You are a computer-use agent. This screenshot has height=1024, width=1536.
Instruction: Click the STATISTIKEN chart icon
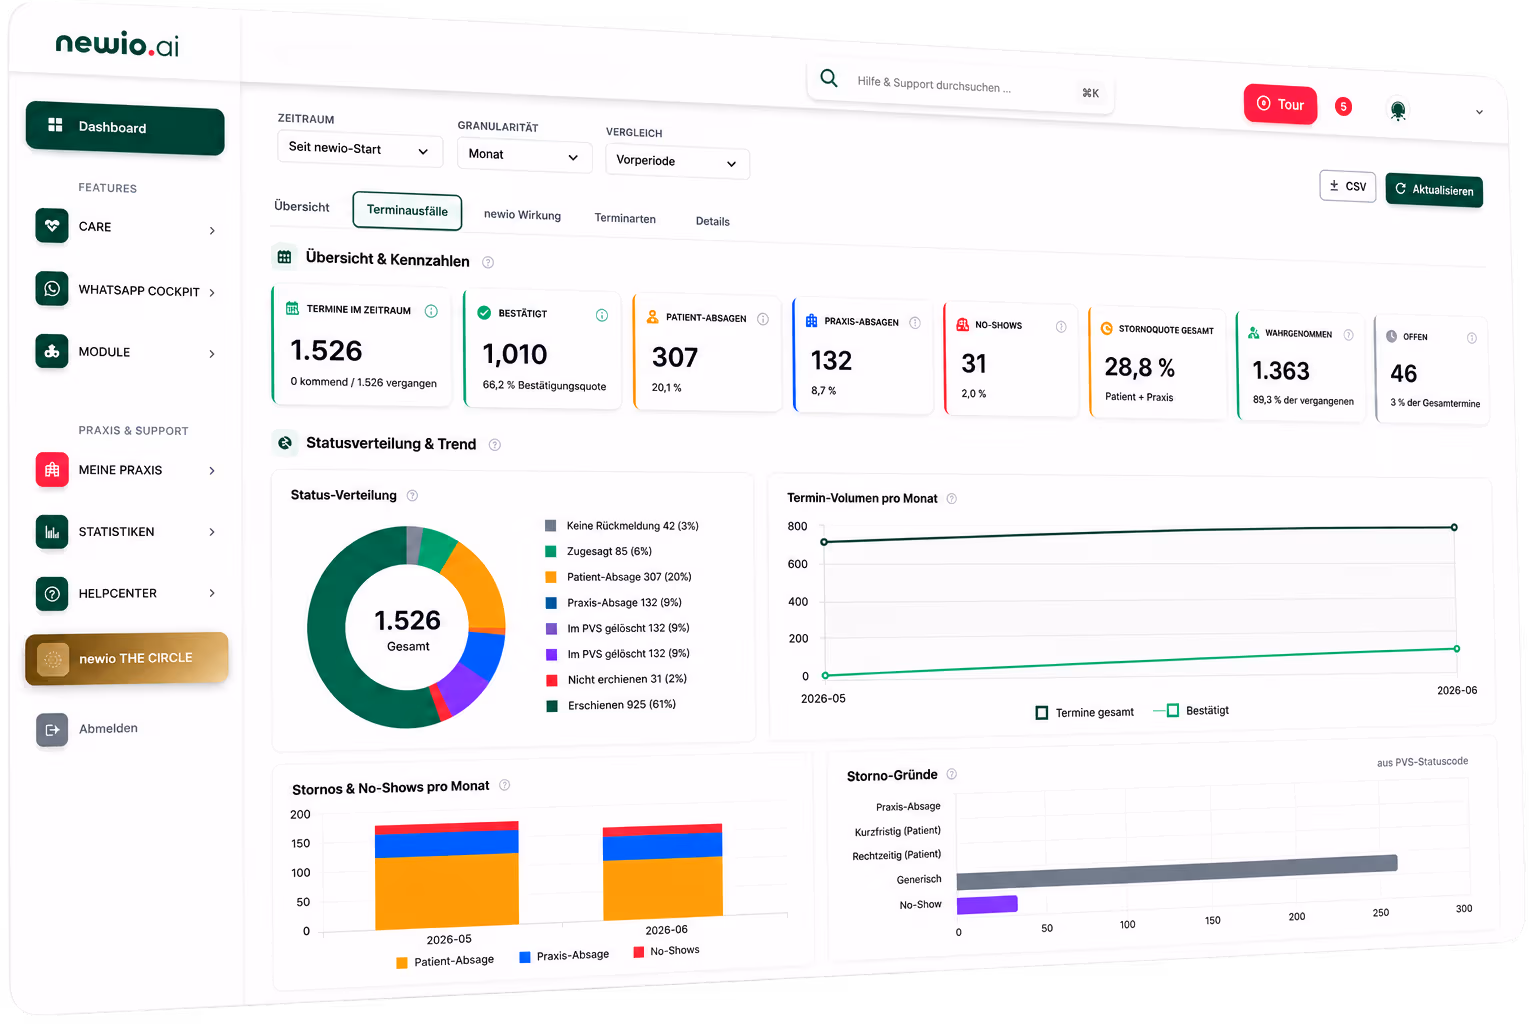click(52, 532)
